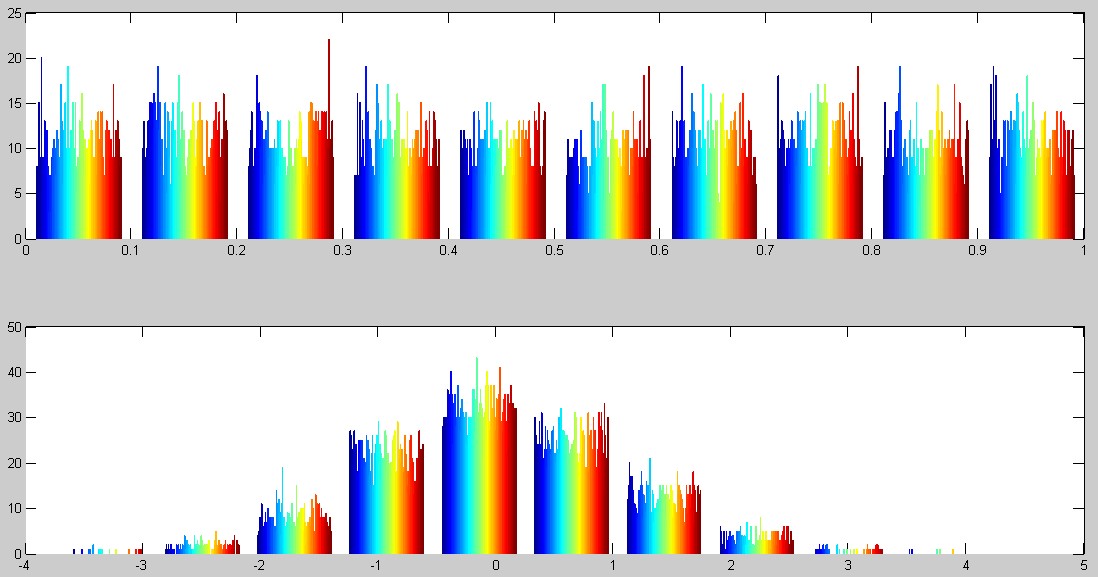Click the 0.5 tick label on upper x-axis
The width and height of the screenshot is (1098, 577).
[553, 250]
